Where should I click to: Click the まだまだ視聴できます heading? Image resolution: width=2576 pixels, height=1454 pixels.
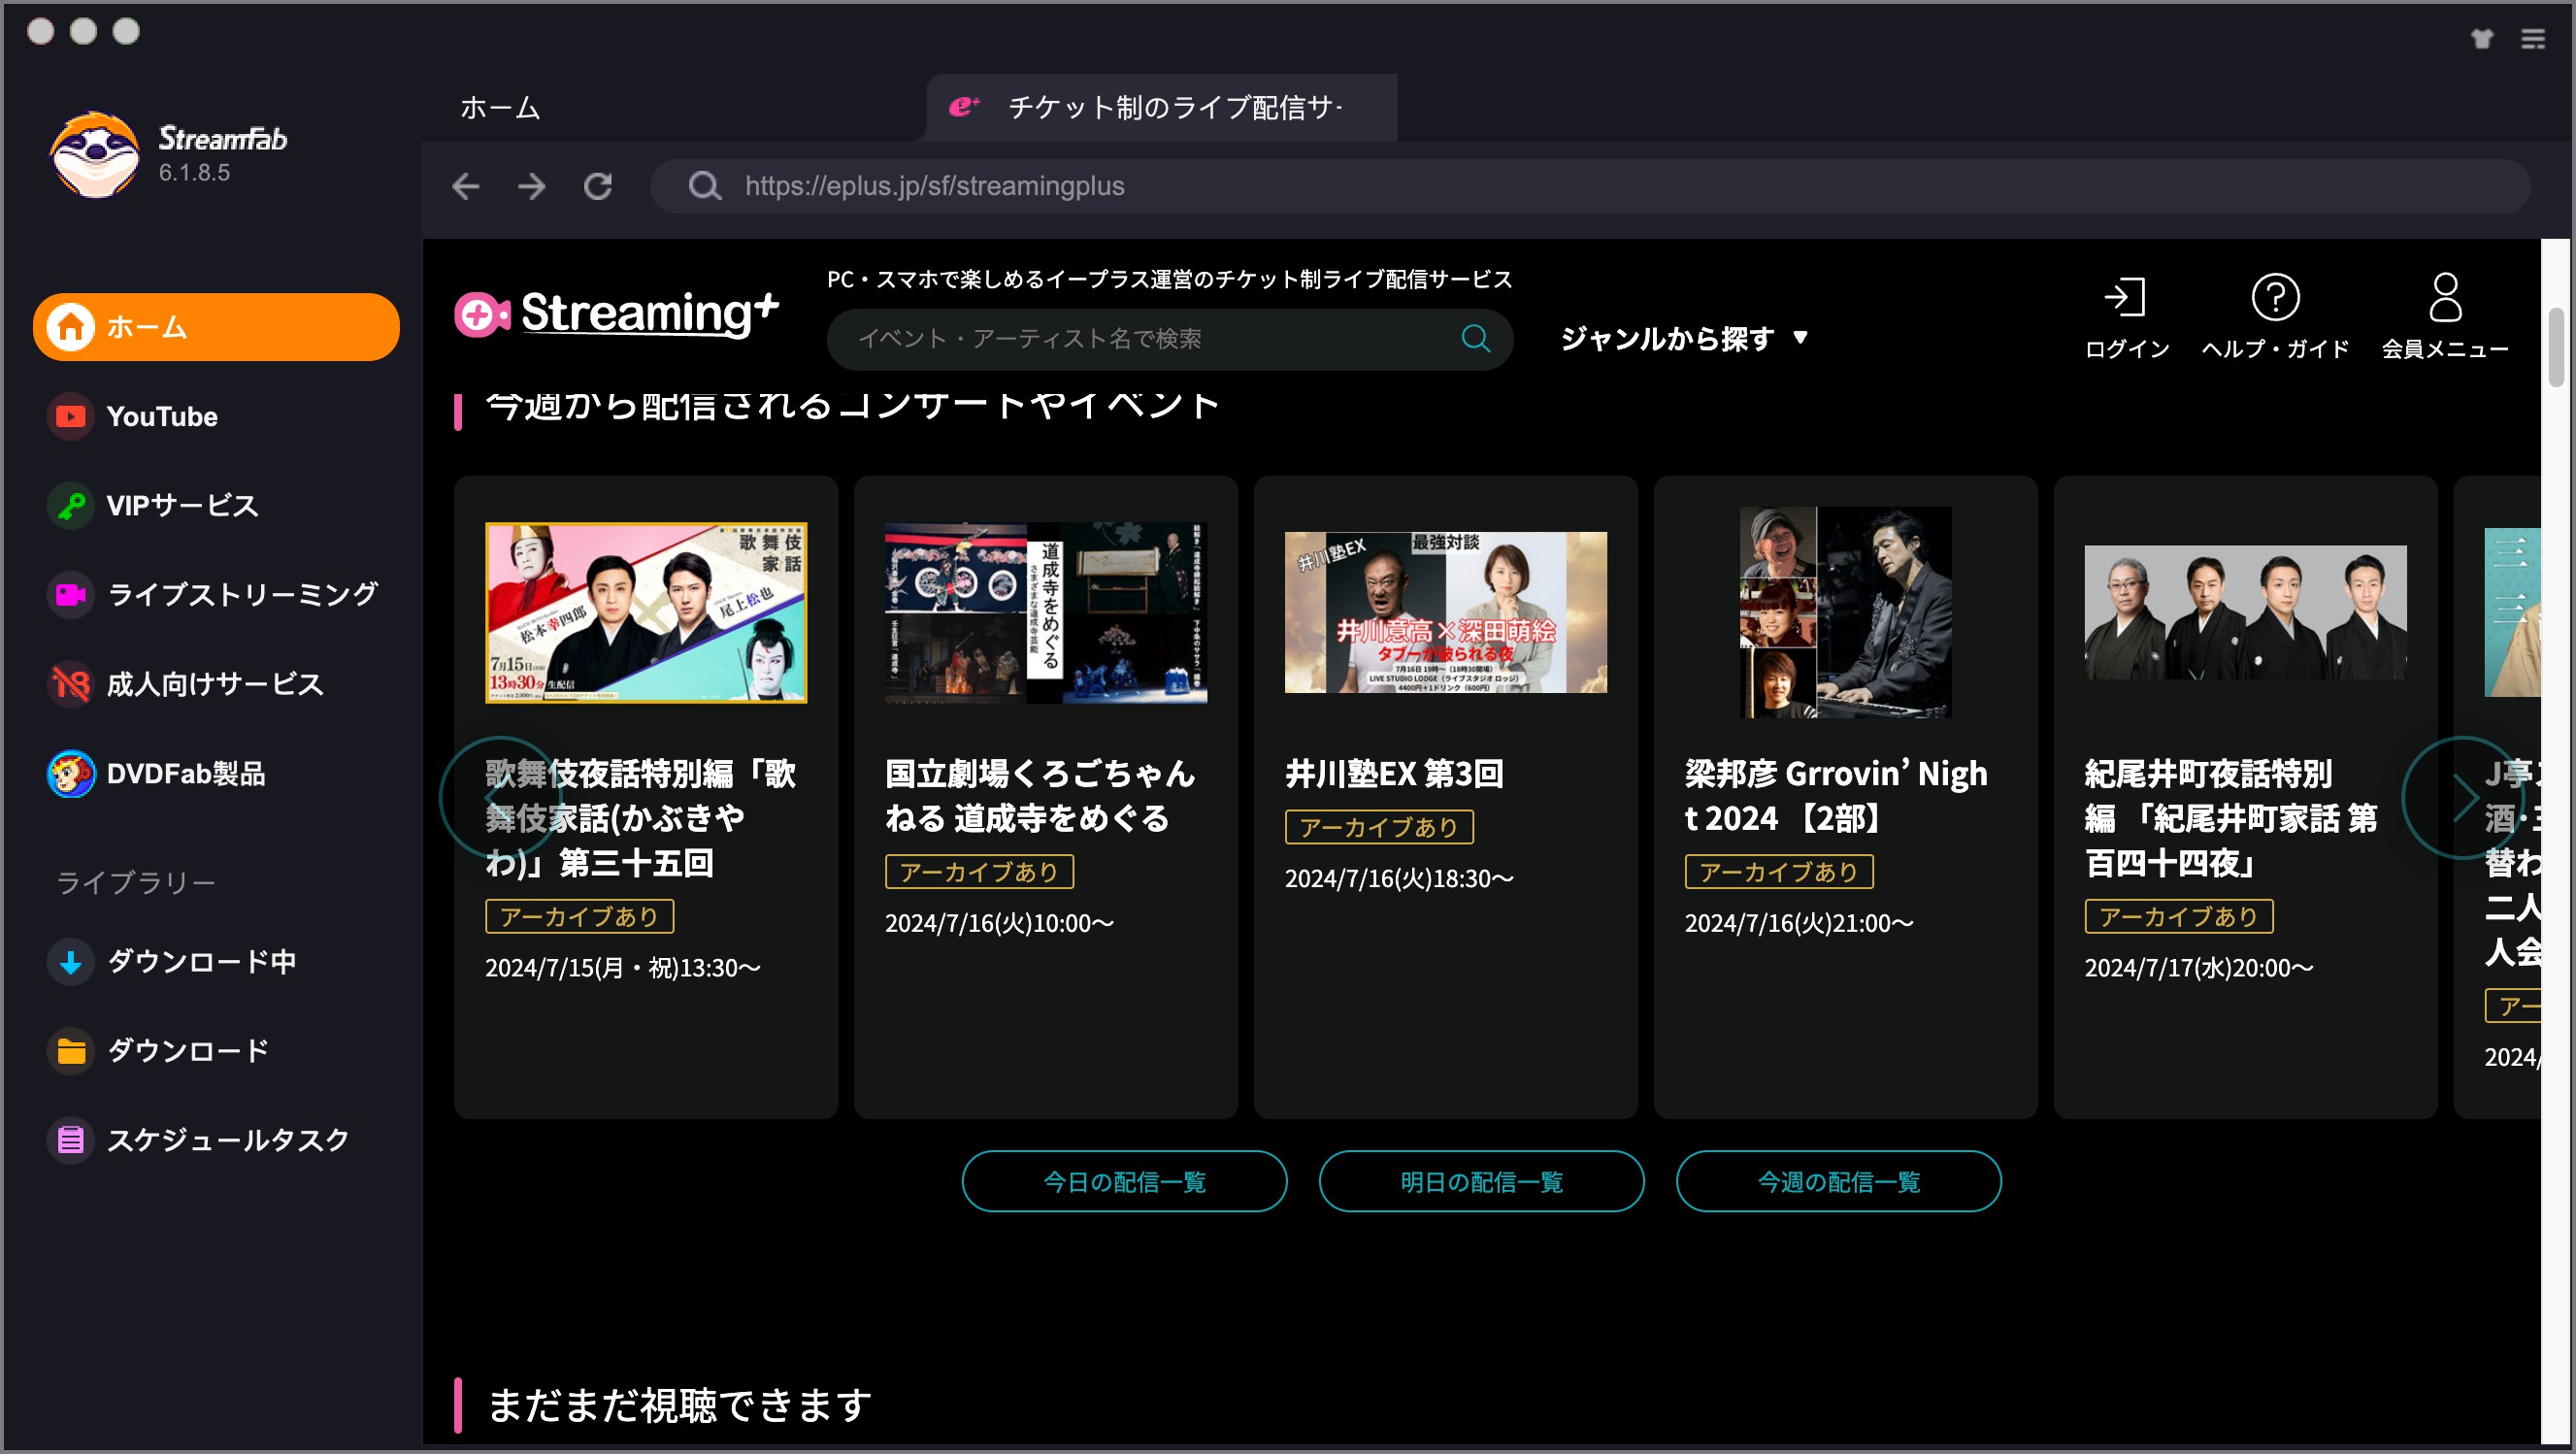678,1405
